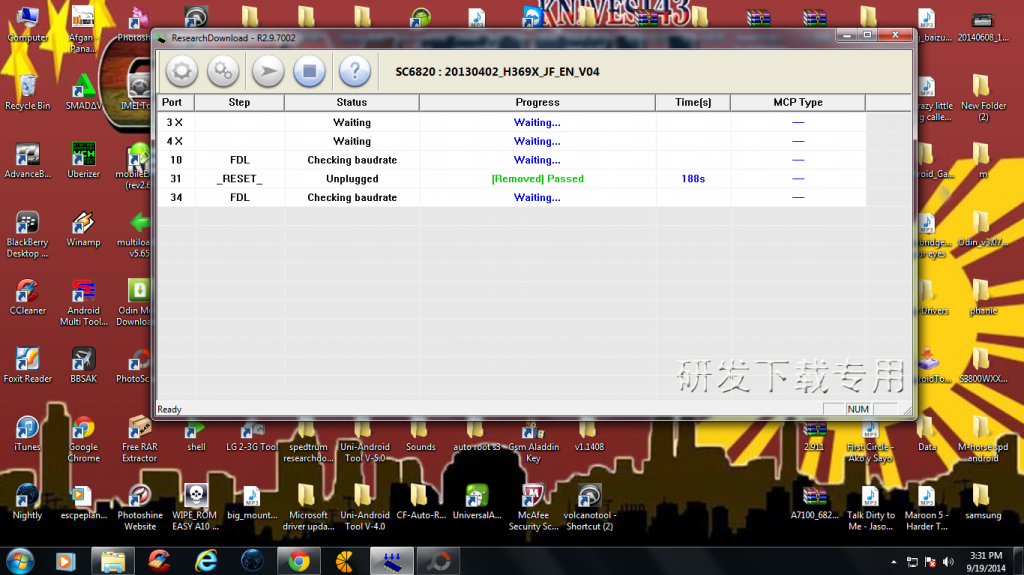Click the NUM indicator in status bar
Image resolution: width=1024 pixels, height=575 pixels.
click(857, 409)
